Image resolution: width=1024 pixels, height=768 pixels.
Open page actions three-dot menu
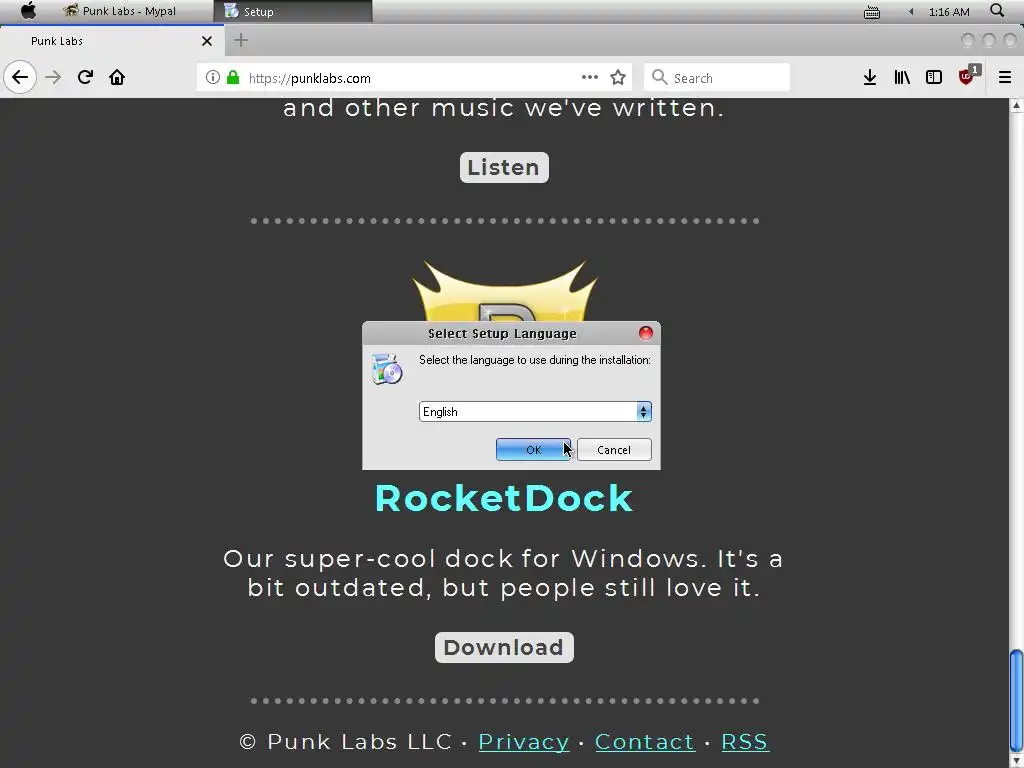[590, 77]
